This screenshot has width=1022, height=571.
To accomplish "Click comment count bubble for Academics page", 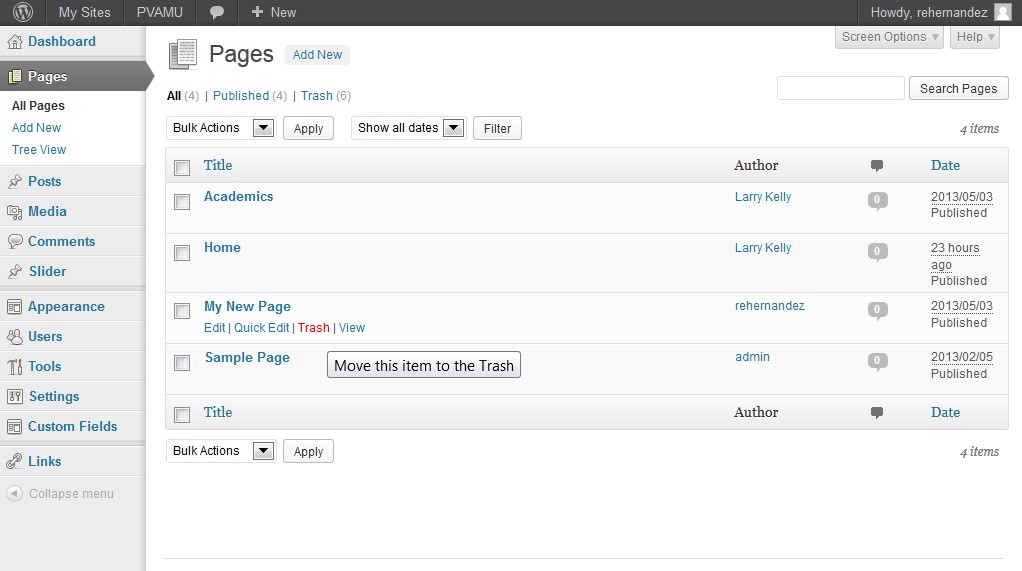I will (877, 200).
